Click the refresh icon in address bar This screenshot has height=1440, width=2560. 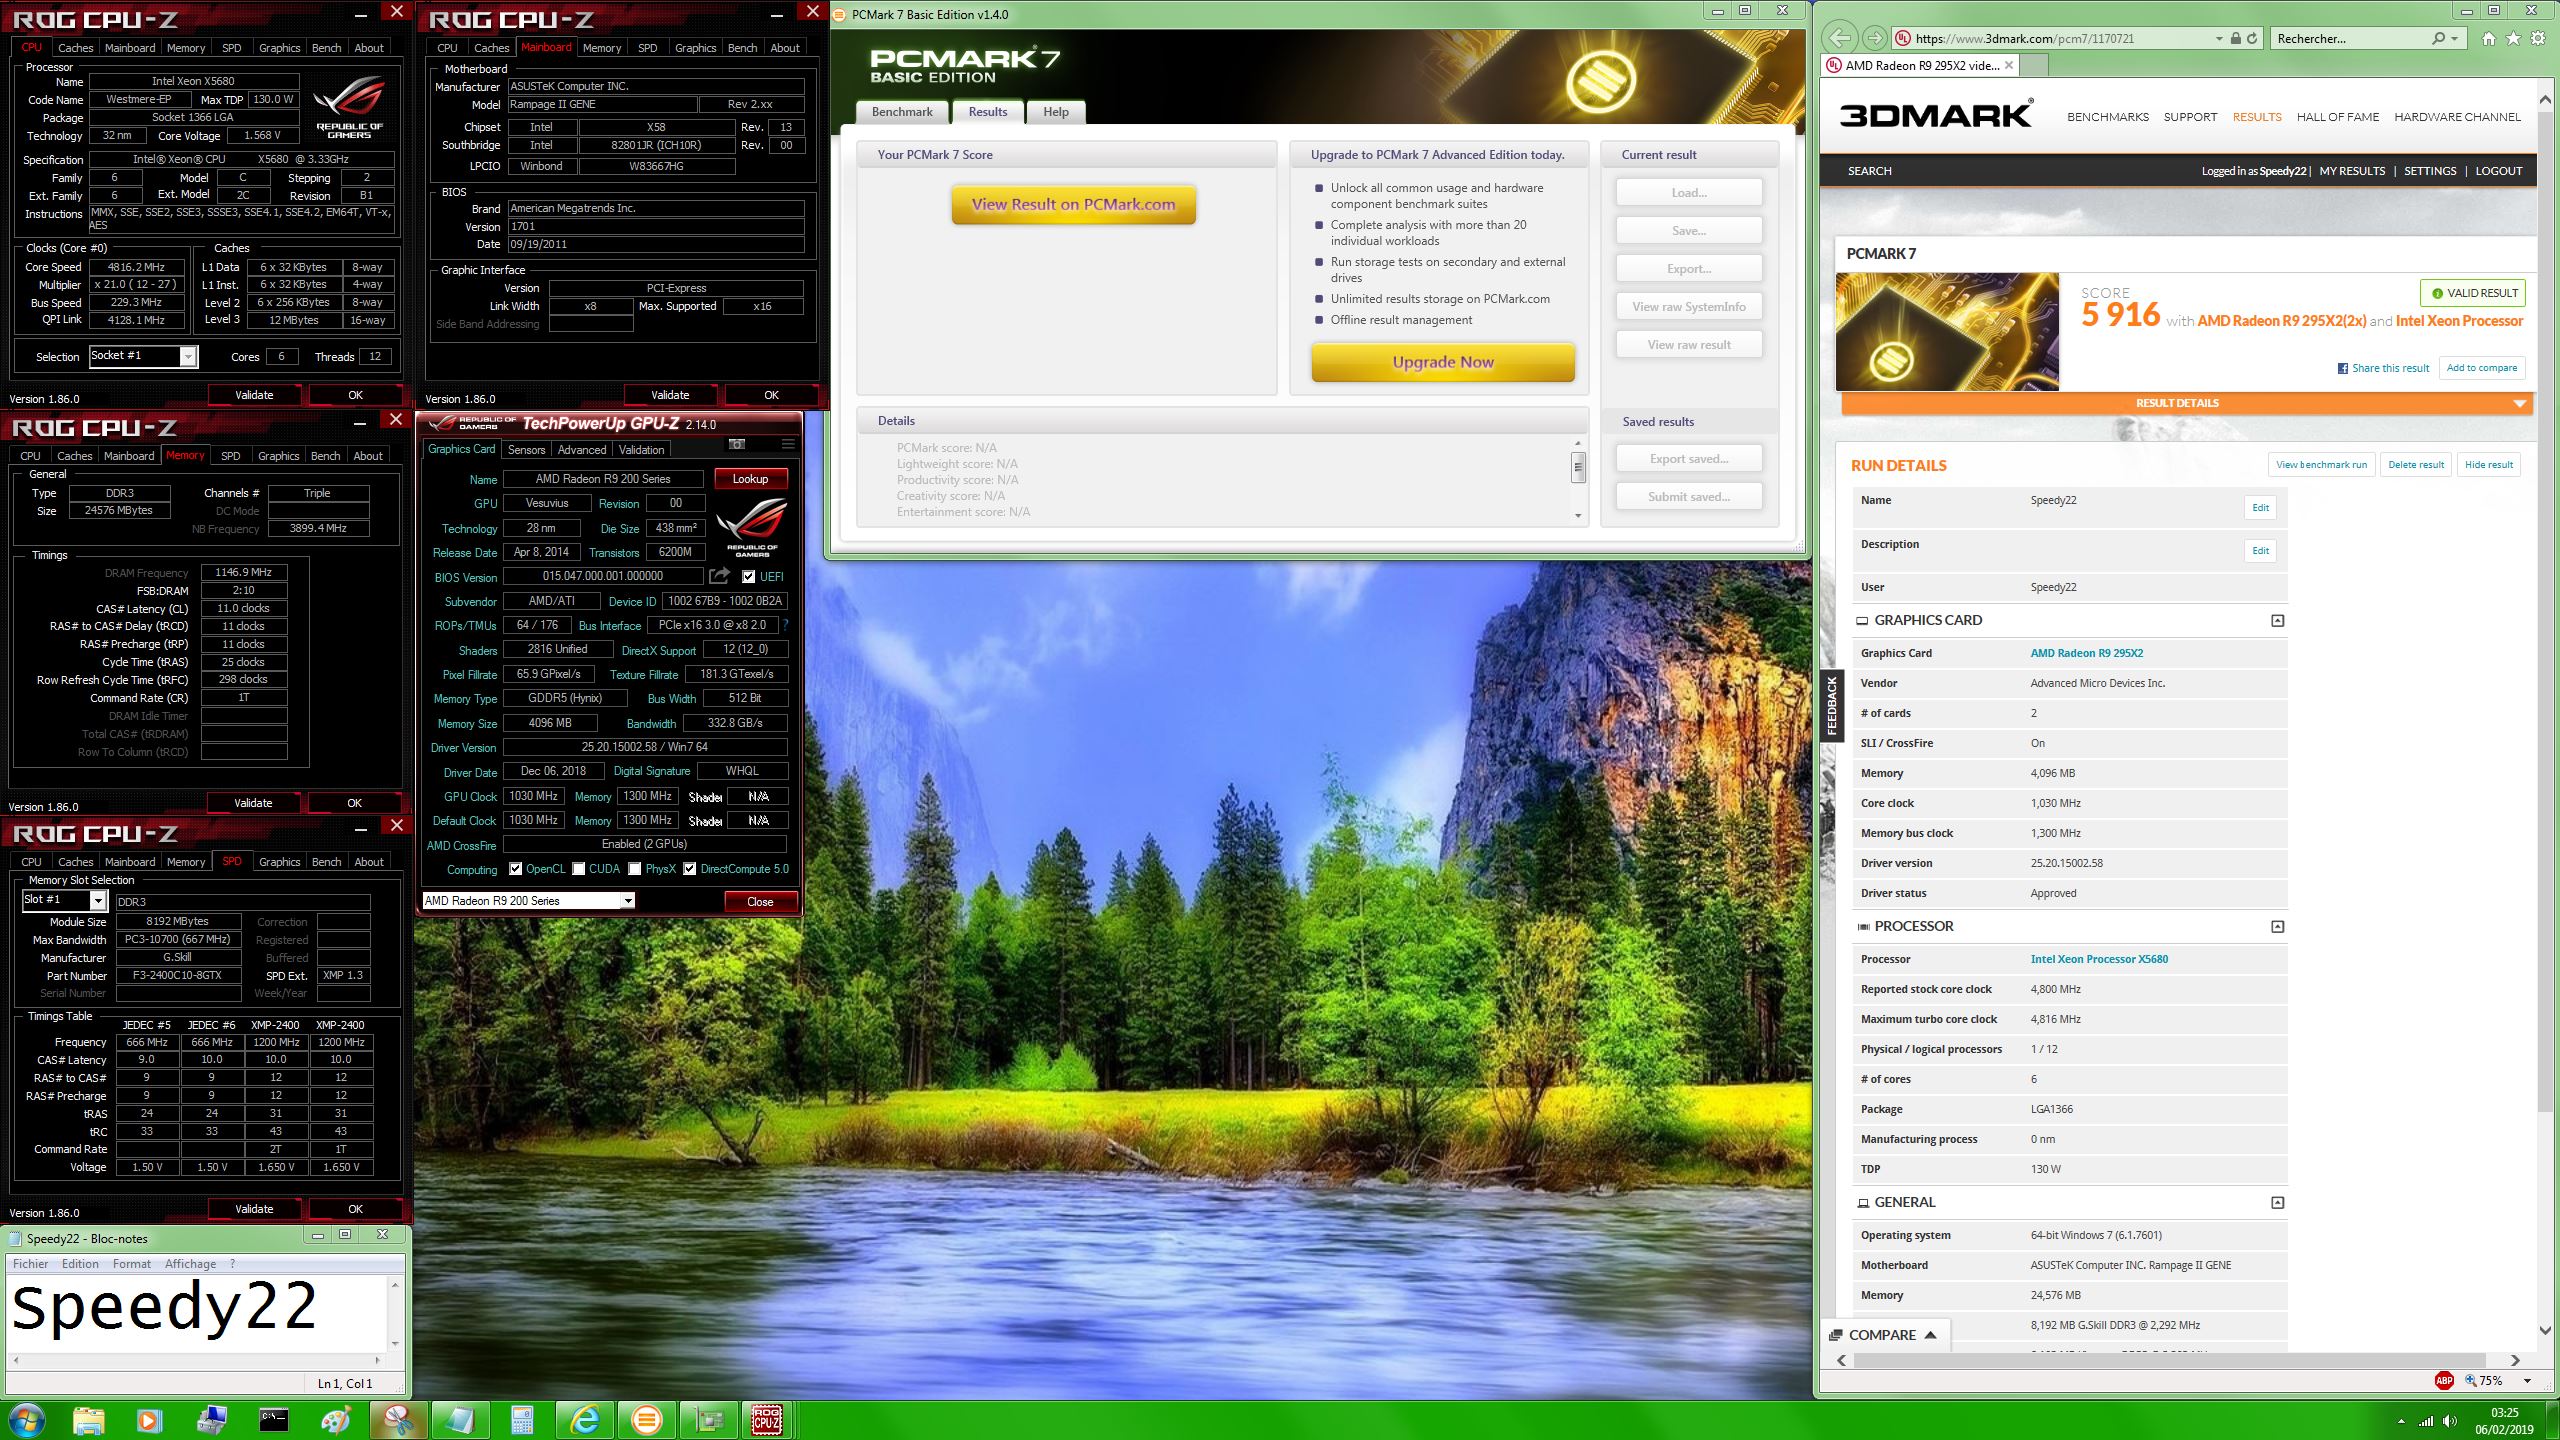point(2252,38)
